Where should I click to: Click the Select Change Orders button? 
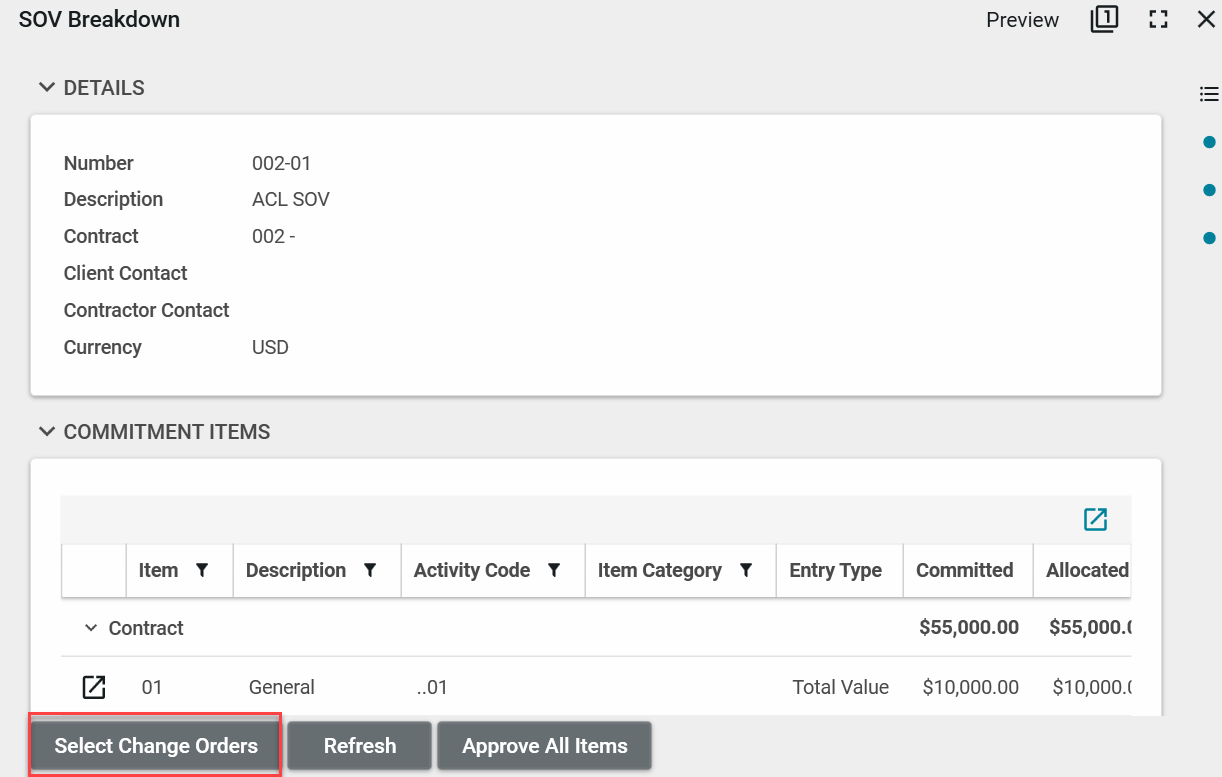pyautogui.click(x=156, y=746)
